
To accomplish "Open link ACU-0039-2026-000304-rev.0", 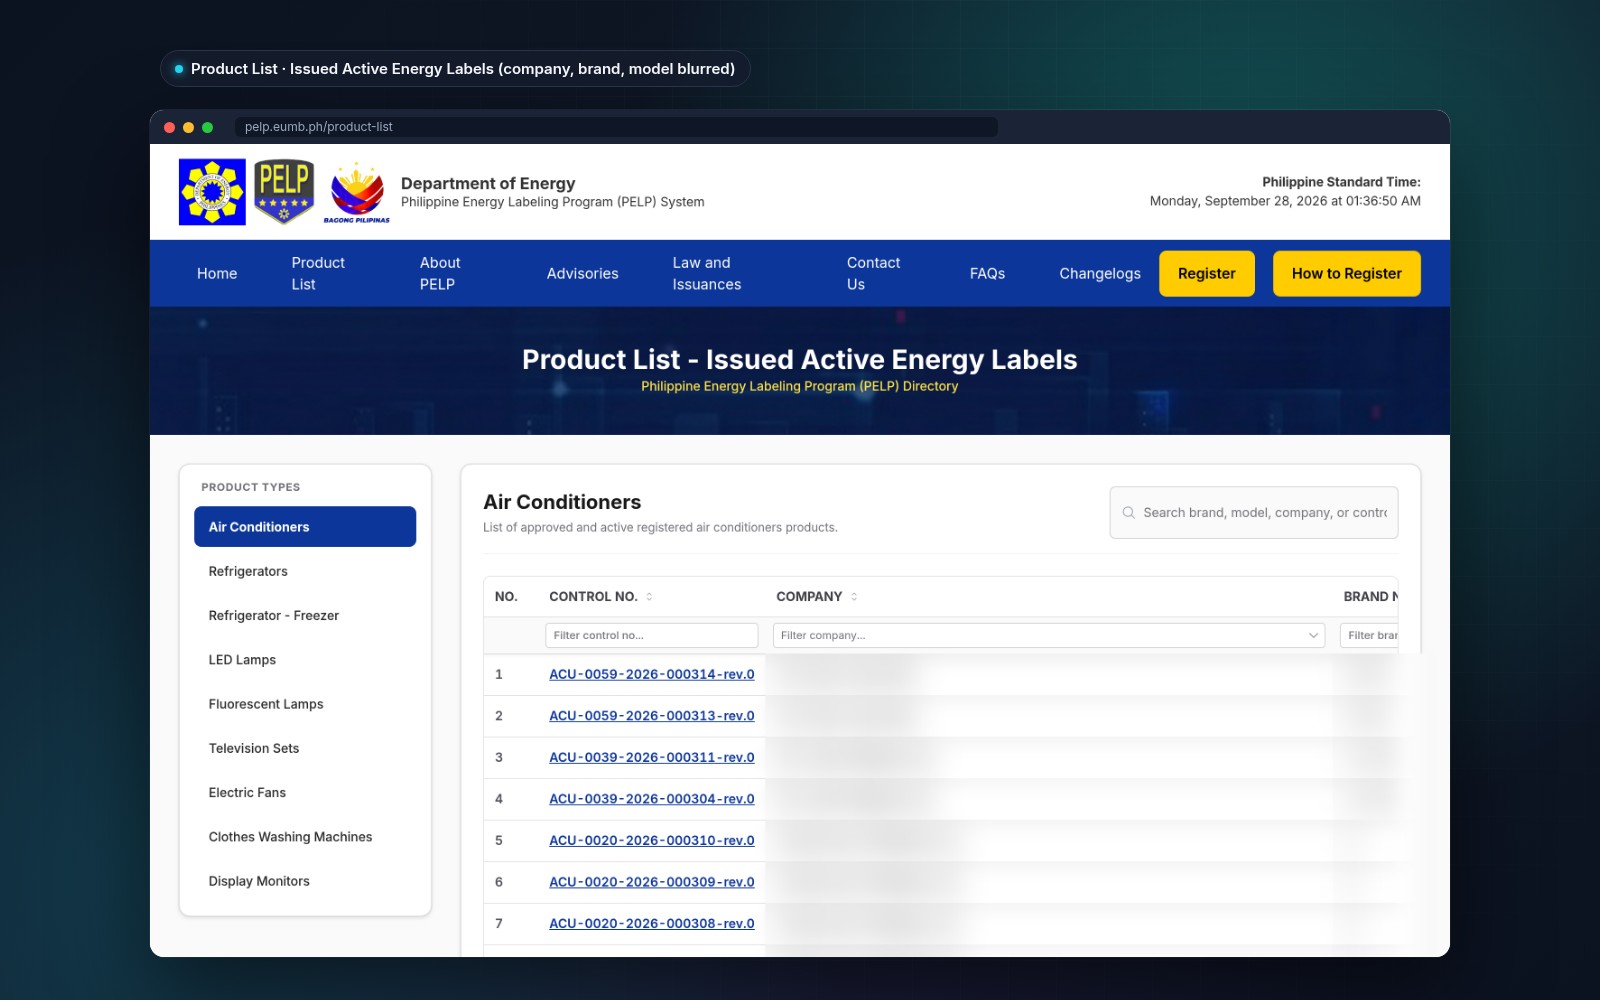I will tap(652, 799).
